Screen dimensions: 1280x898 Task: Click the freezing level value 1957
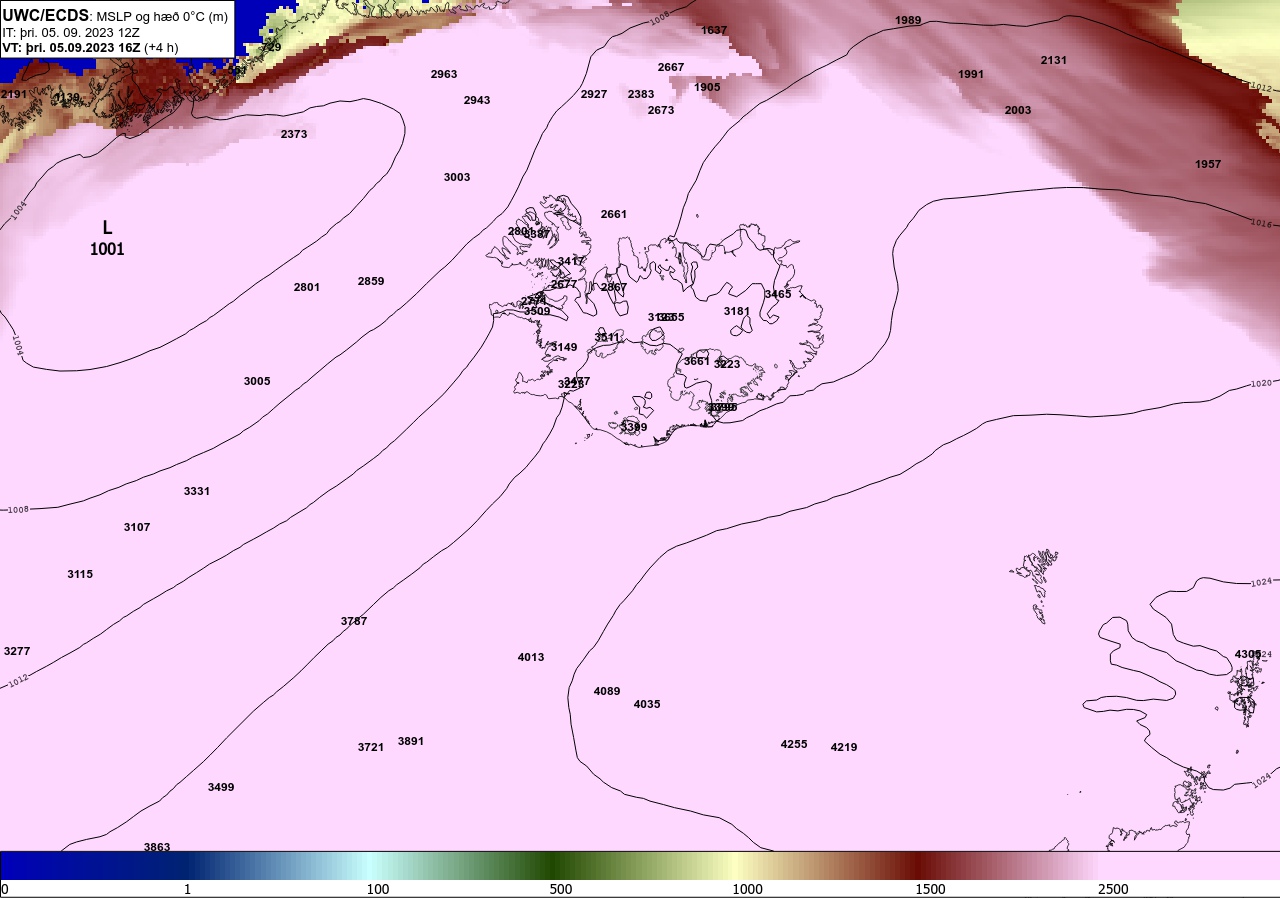(1208, 164)
